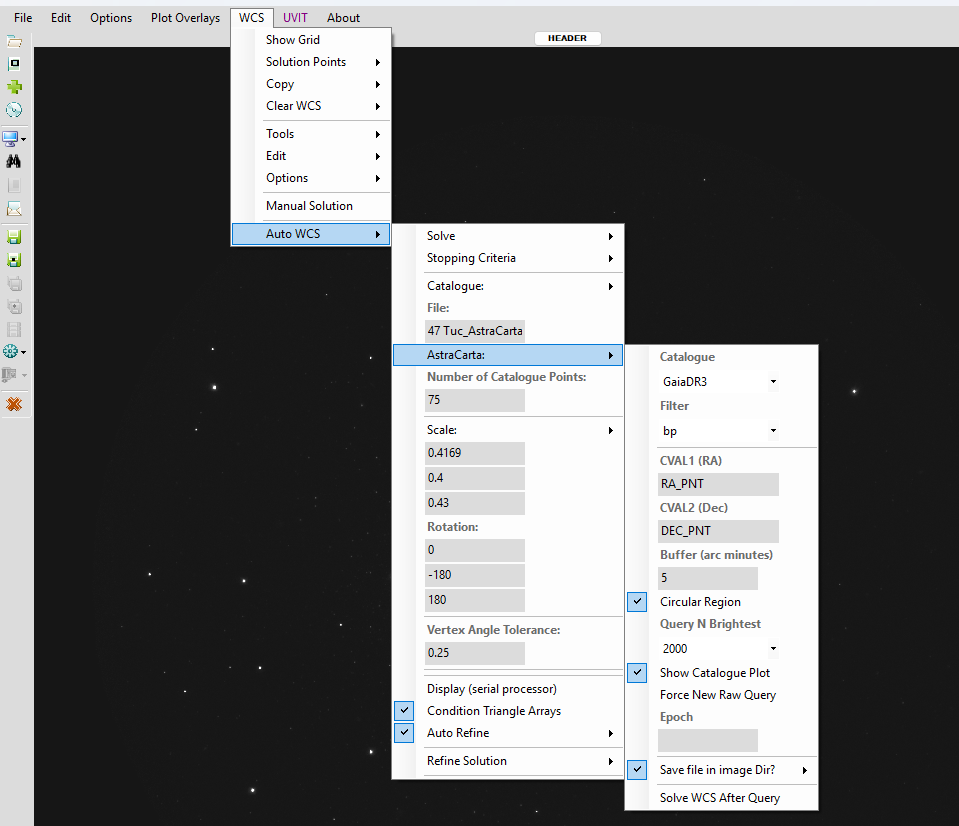This screenshot has height=826, width=959.
Task: Toggle Show Catalogue Plot checkbox
Action: tap(637, 673)
